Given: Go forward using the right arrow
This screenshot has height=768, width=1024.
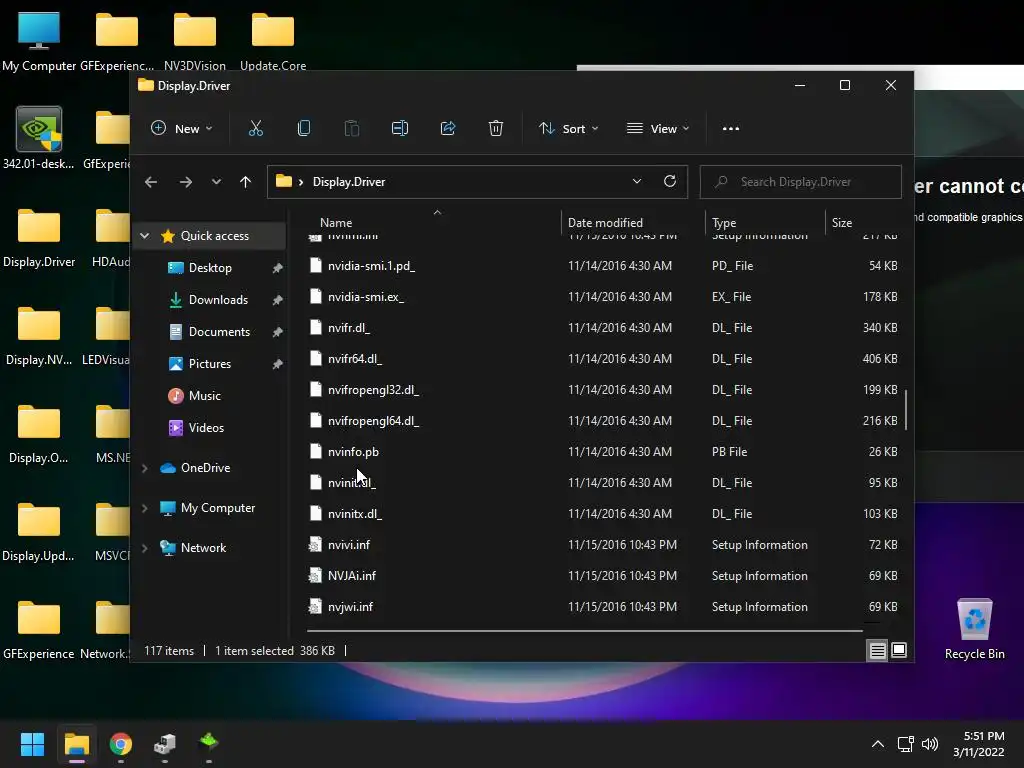Looking at the screenshot, I should (x=186, y=182).
